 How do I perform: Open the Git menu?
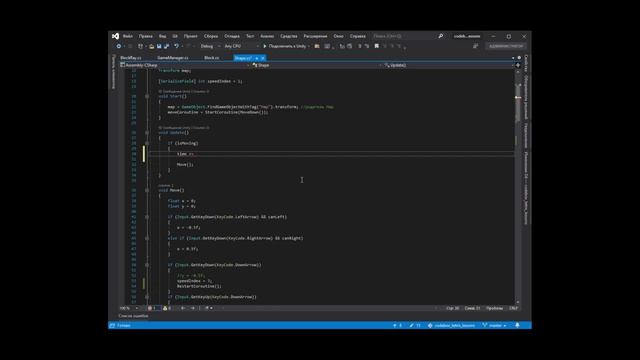tap(175, 36)
